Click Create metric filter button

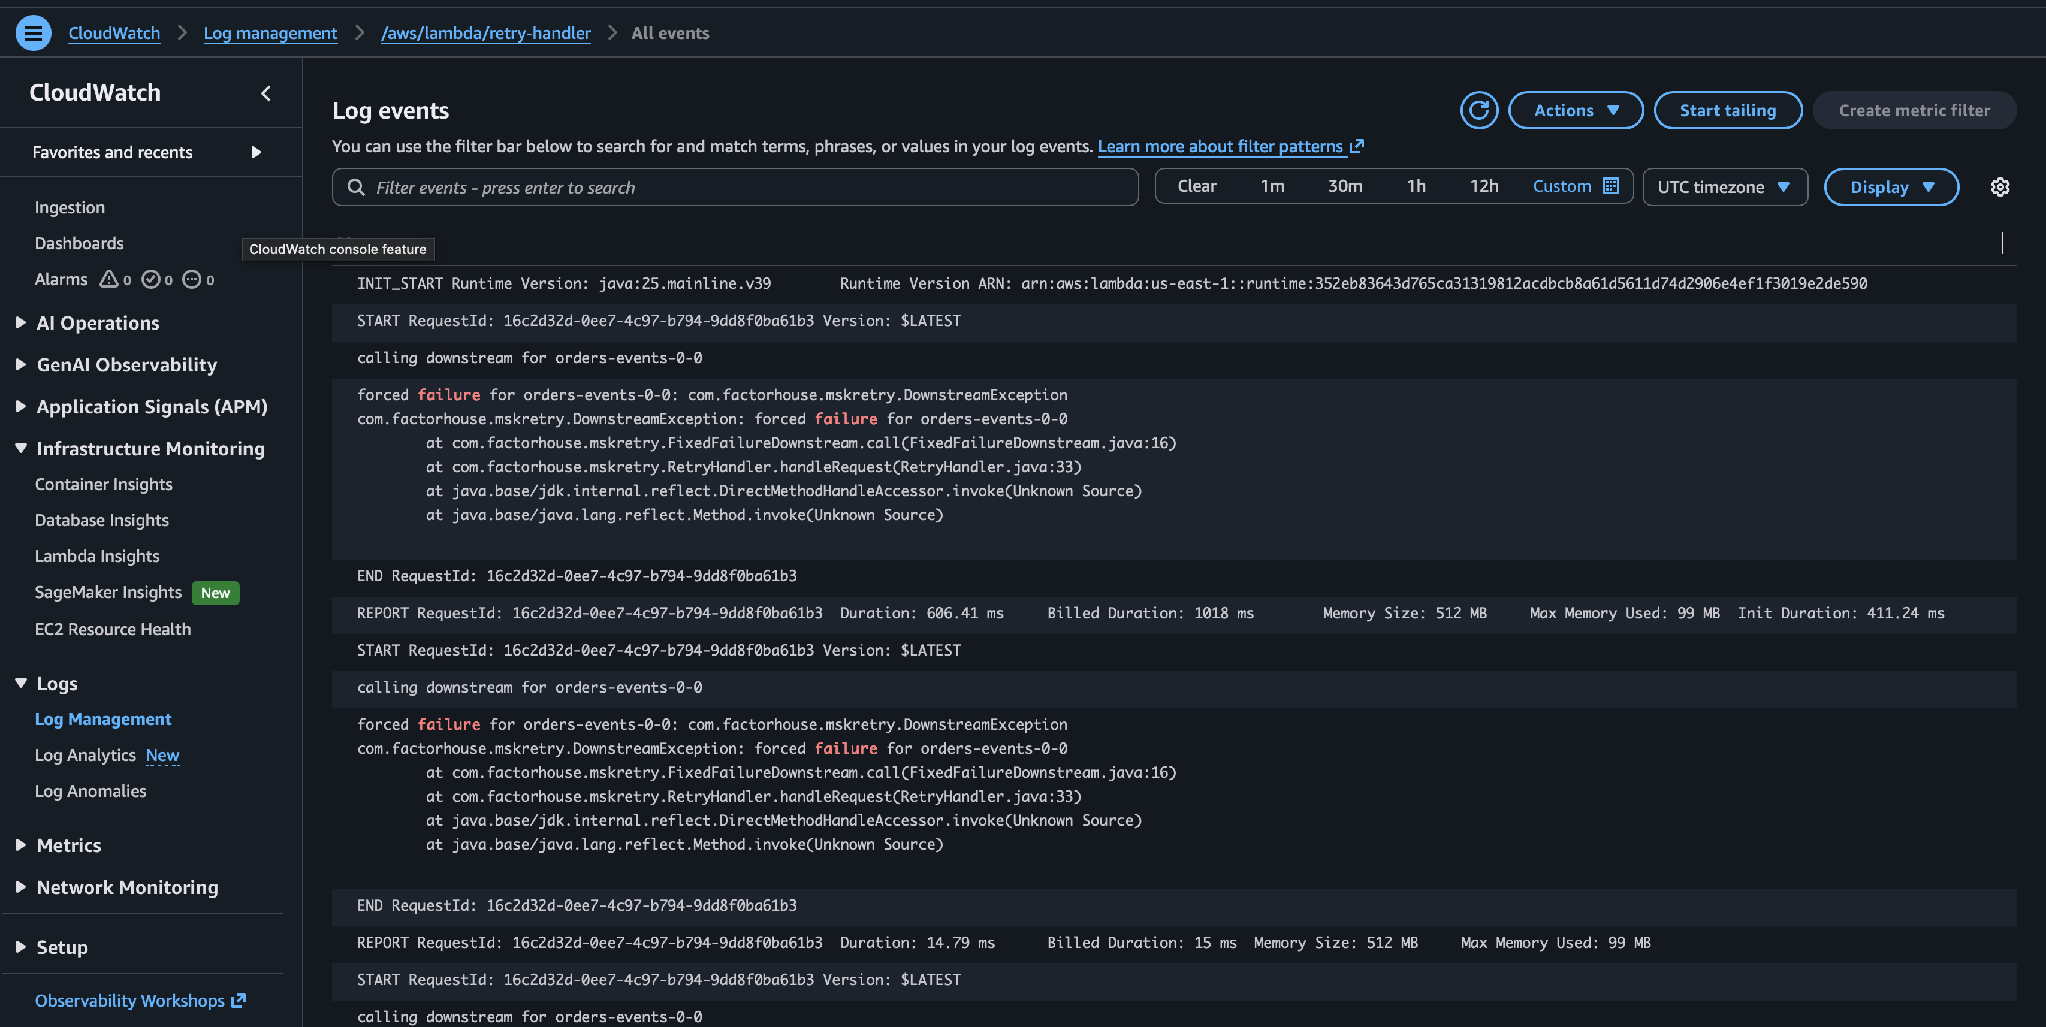[x=1914, y=110]
